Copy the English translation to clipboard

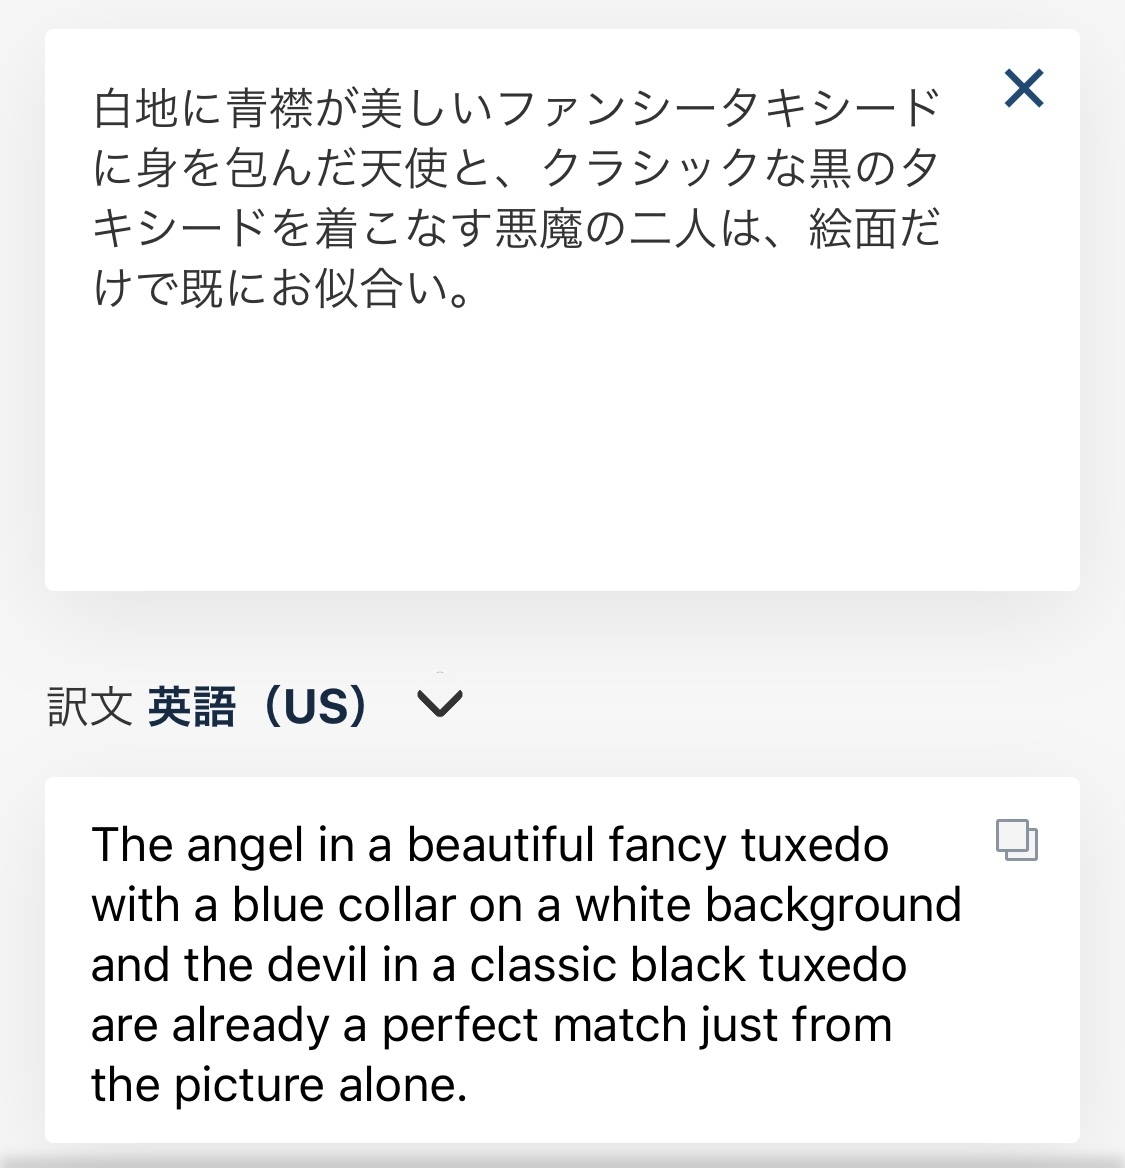click(x=1016, y=841)
